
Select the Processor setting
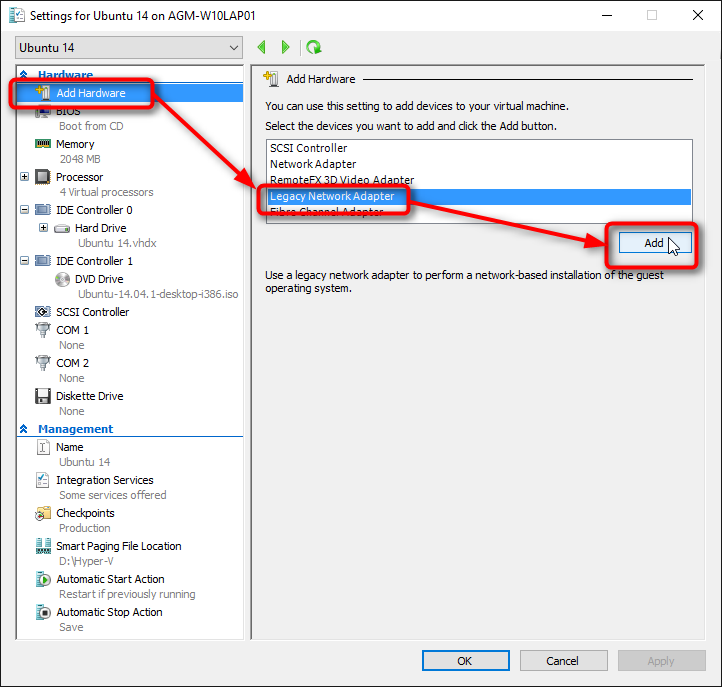(80, 177)
